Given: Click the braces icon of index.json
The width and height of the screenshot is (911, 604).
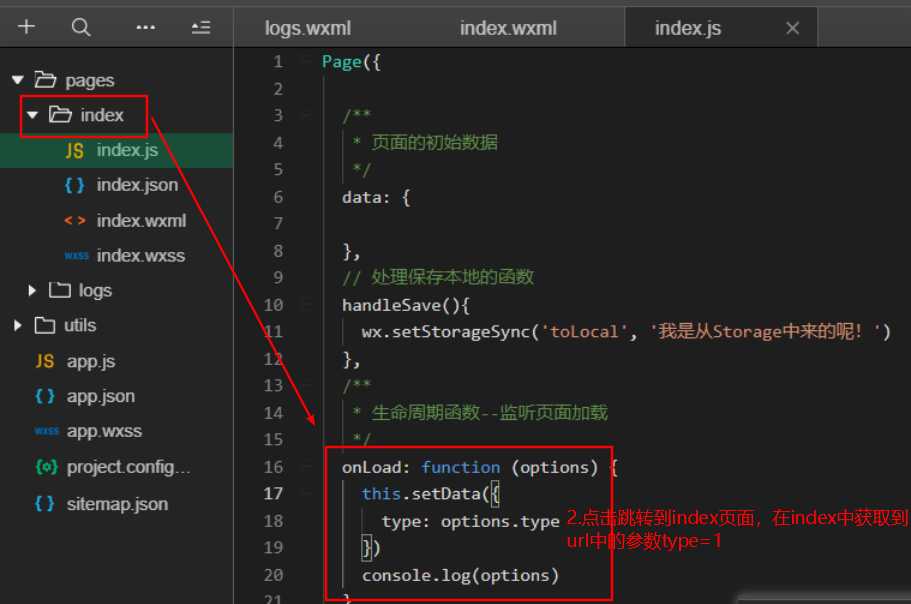Looking at the screenshot, I should 74,185.
